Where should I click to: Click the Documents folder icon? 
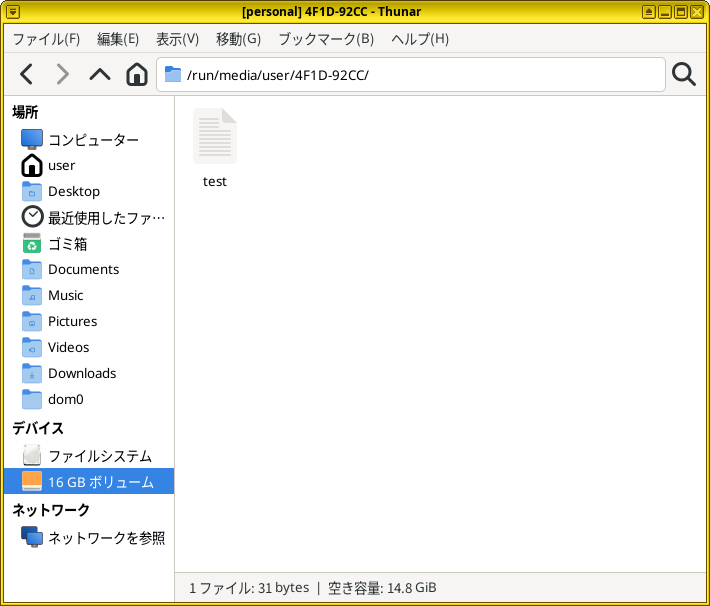click(x=32, y=269)
